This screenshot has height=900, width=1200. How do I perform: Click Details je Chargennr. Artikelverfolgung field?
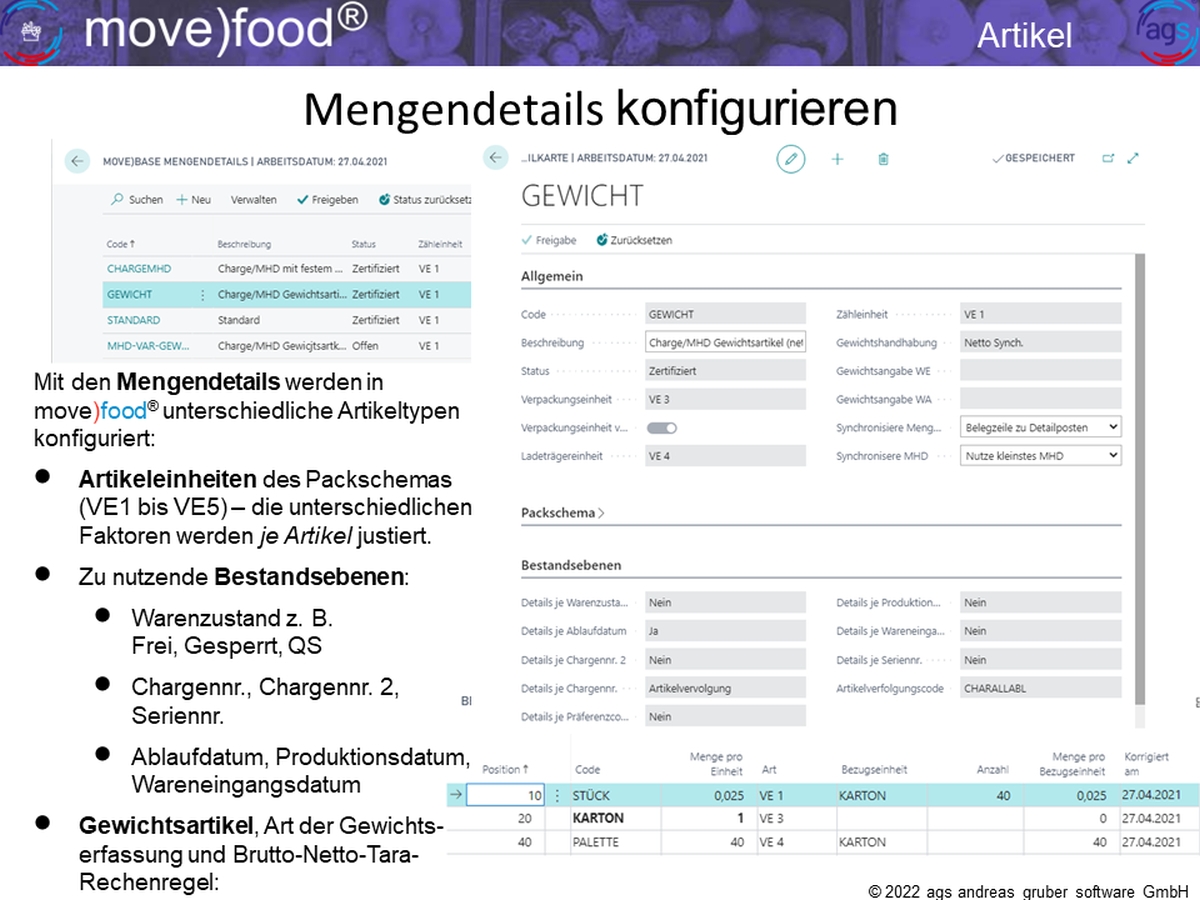(x=726, y=688)
